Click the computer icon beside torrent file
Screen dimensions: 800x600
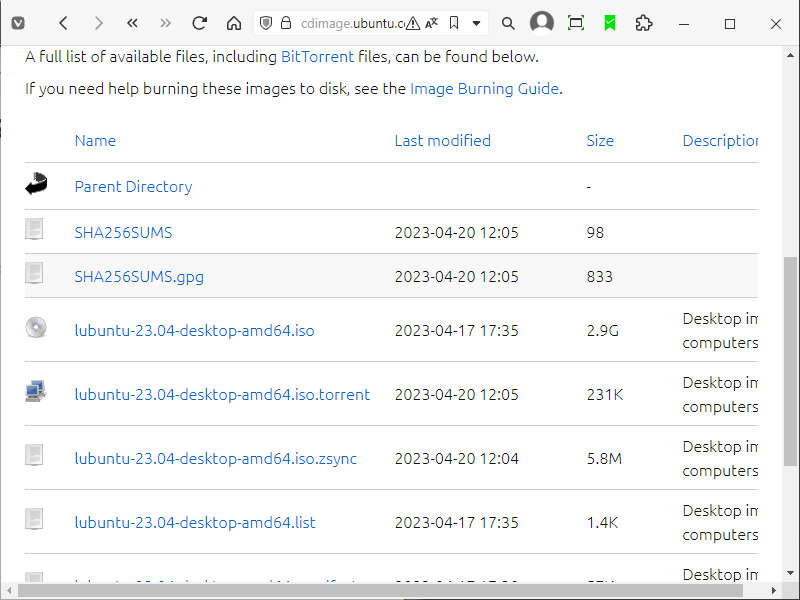36,391
